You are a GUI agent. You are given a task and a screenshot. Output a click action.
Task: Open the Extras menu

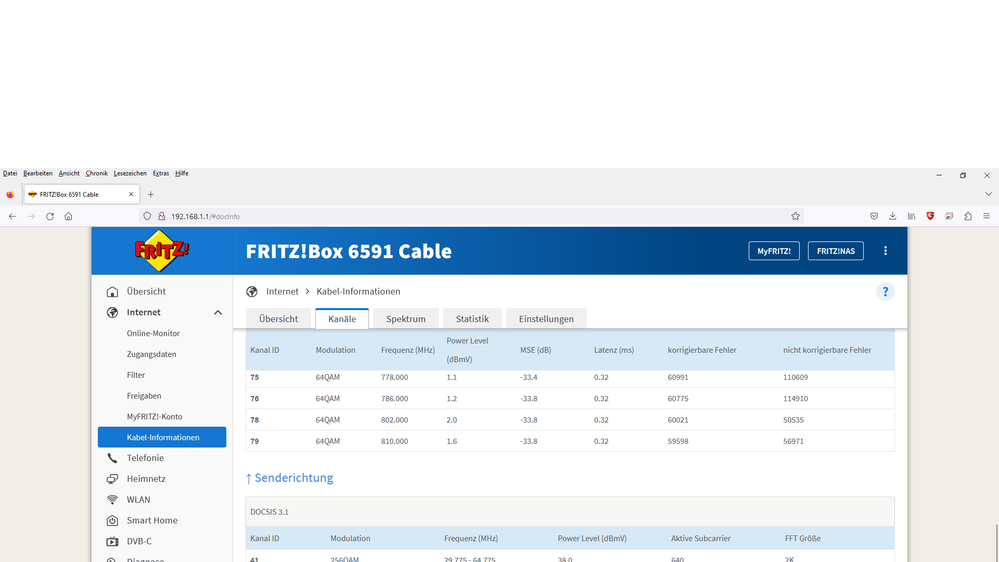[161, 173]
